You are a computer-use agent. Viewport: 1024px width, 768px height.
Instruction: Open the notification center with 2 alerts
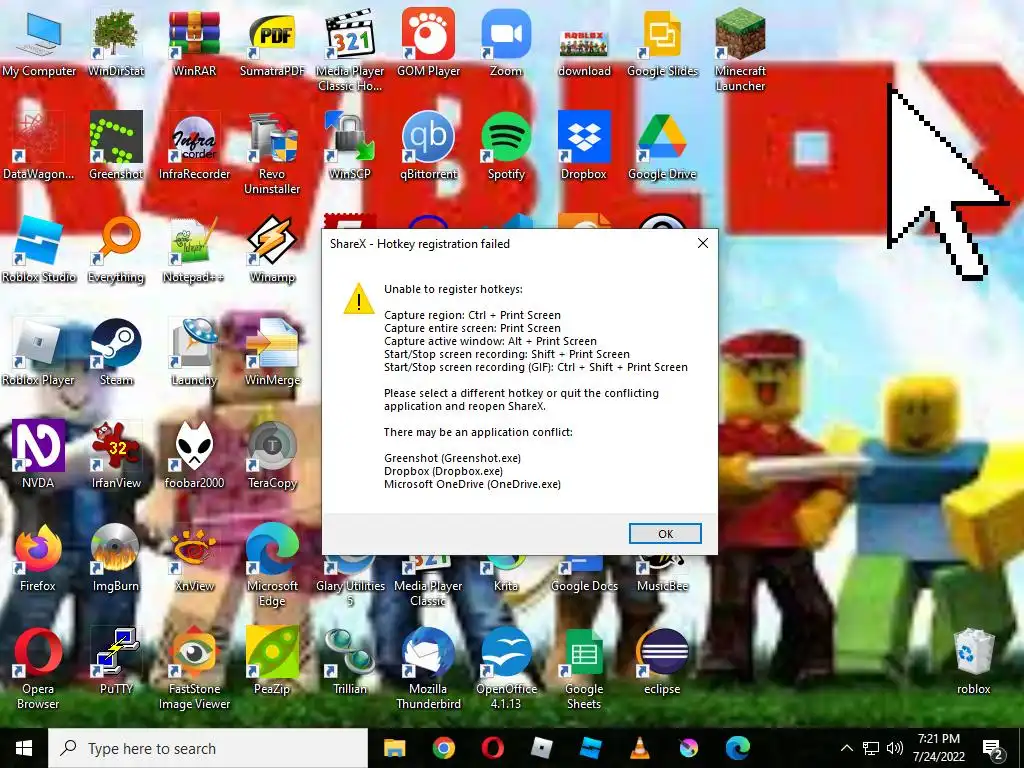tap(993, 750)
